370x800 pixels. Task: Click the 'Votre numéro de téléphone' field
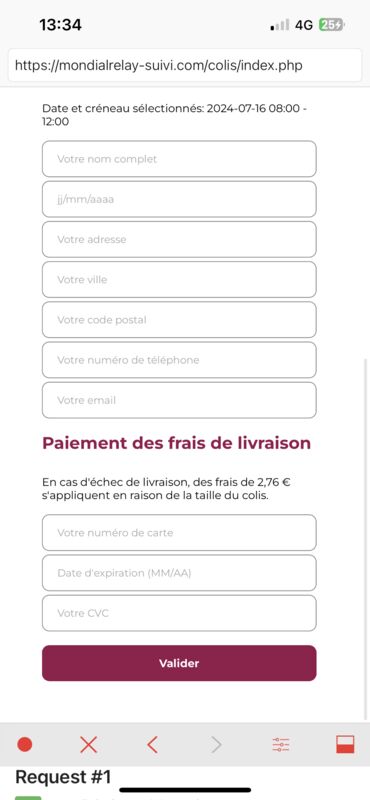(x=179, y=360)
